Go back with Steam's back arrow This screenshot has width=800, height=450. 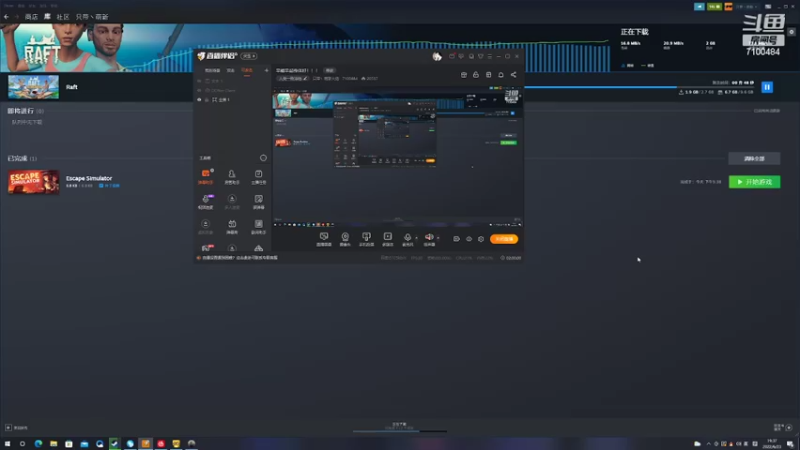[x=6, y=17]
